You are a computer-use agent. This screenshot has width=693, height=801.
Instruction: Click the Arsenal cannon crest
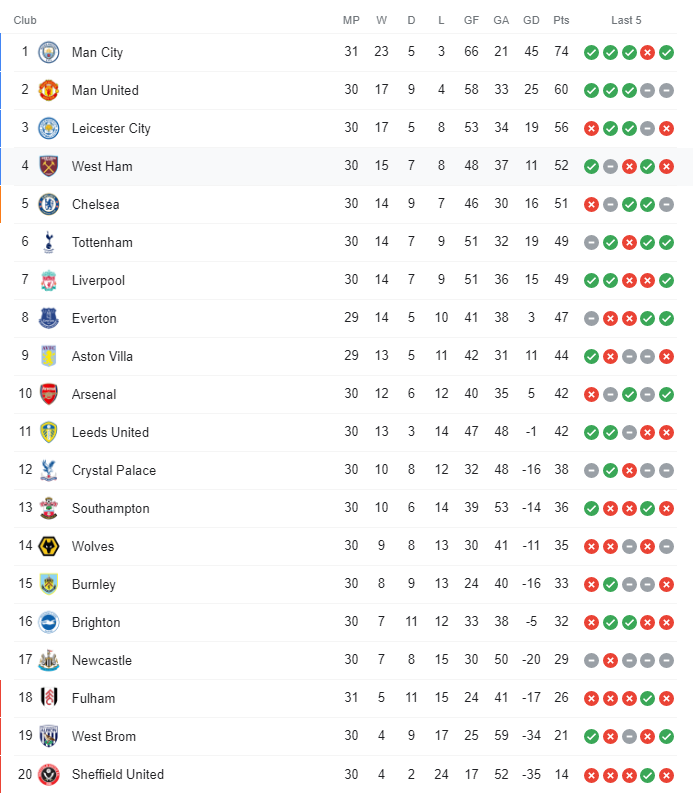click(x=49, y=394)
